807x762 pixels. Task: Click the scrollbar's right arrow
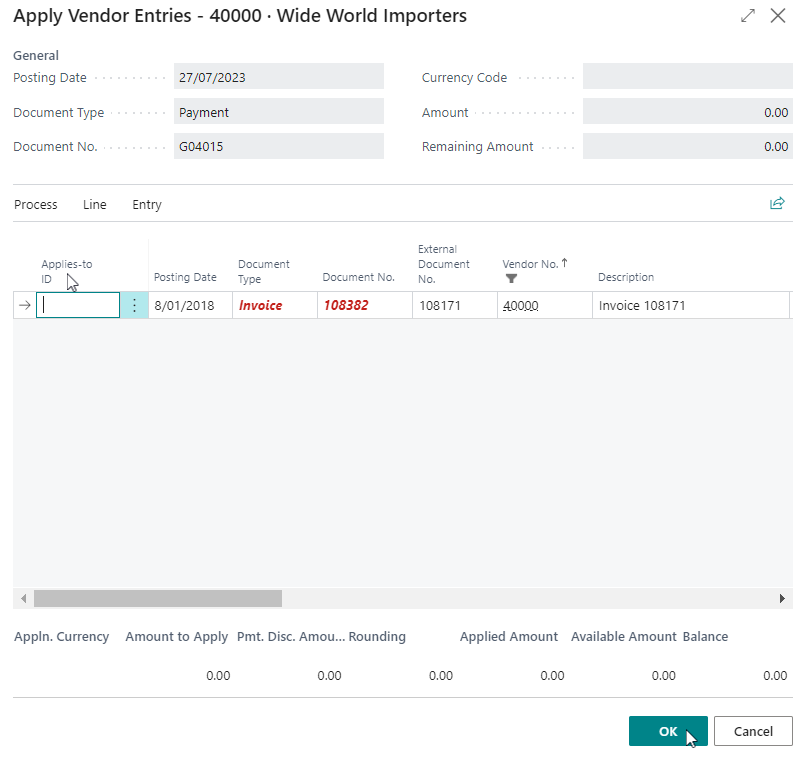point(783,598)
